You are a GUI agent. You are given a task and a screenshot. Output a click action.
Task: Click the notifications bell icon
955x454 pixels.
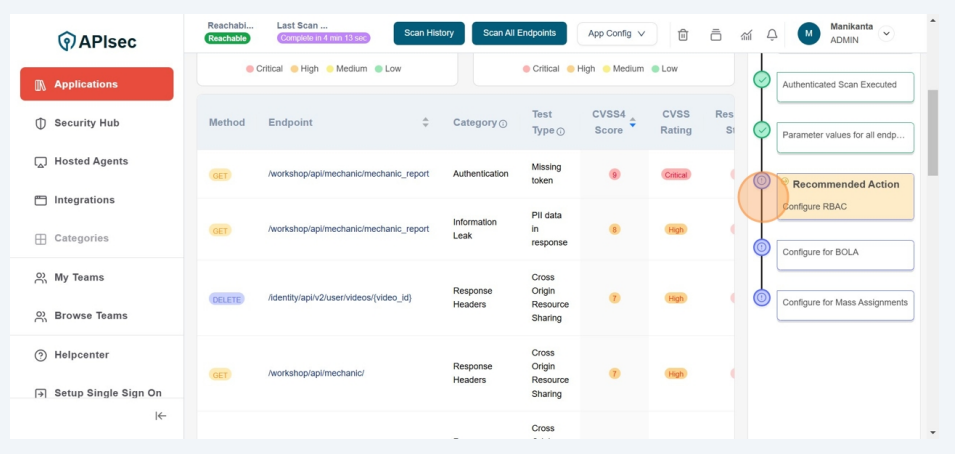[x=772, y=34]
